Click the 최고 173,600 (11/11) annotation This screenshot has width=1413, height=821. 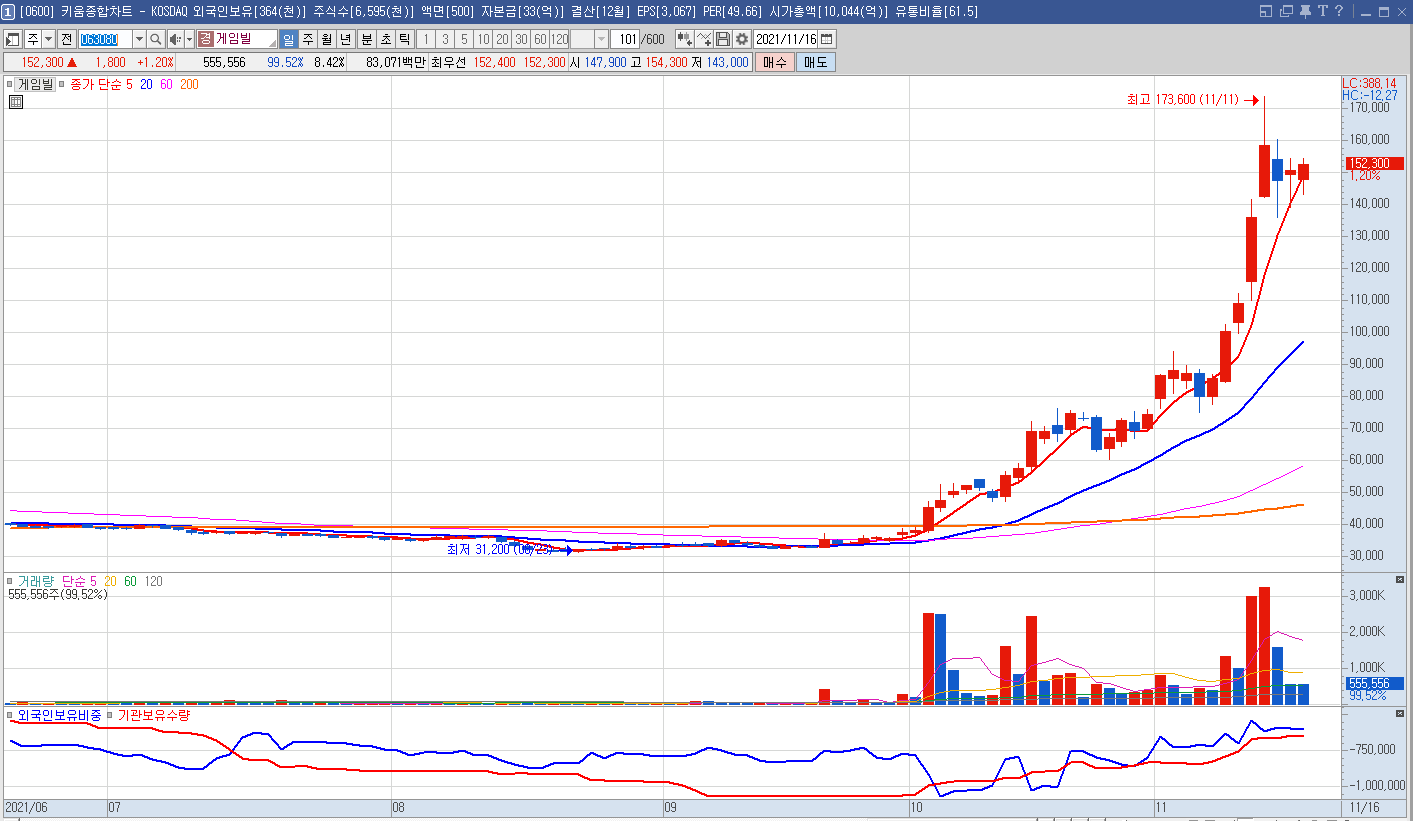[1182, 100]
